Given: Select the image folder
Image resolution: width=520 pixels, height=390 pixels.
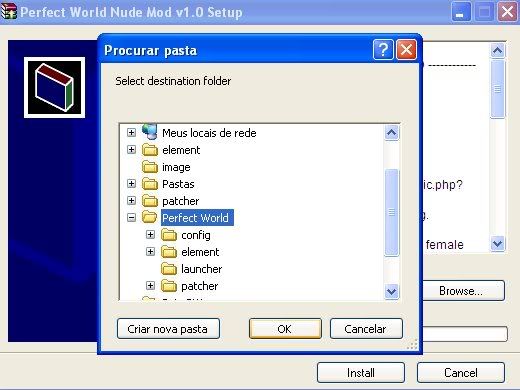Looking at the screenshot, I should click(x=176, y=167).
